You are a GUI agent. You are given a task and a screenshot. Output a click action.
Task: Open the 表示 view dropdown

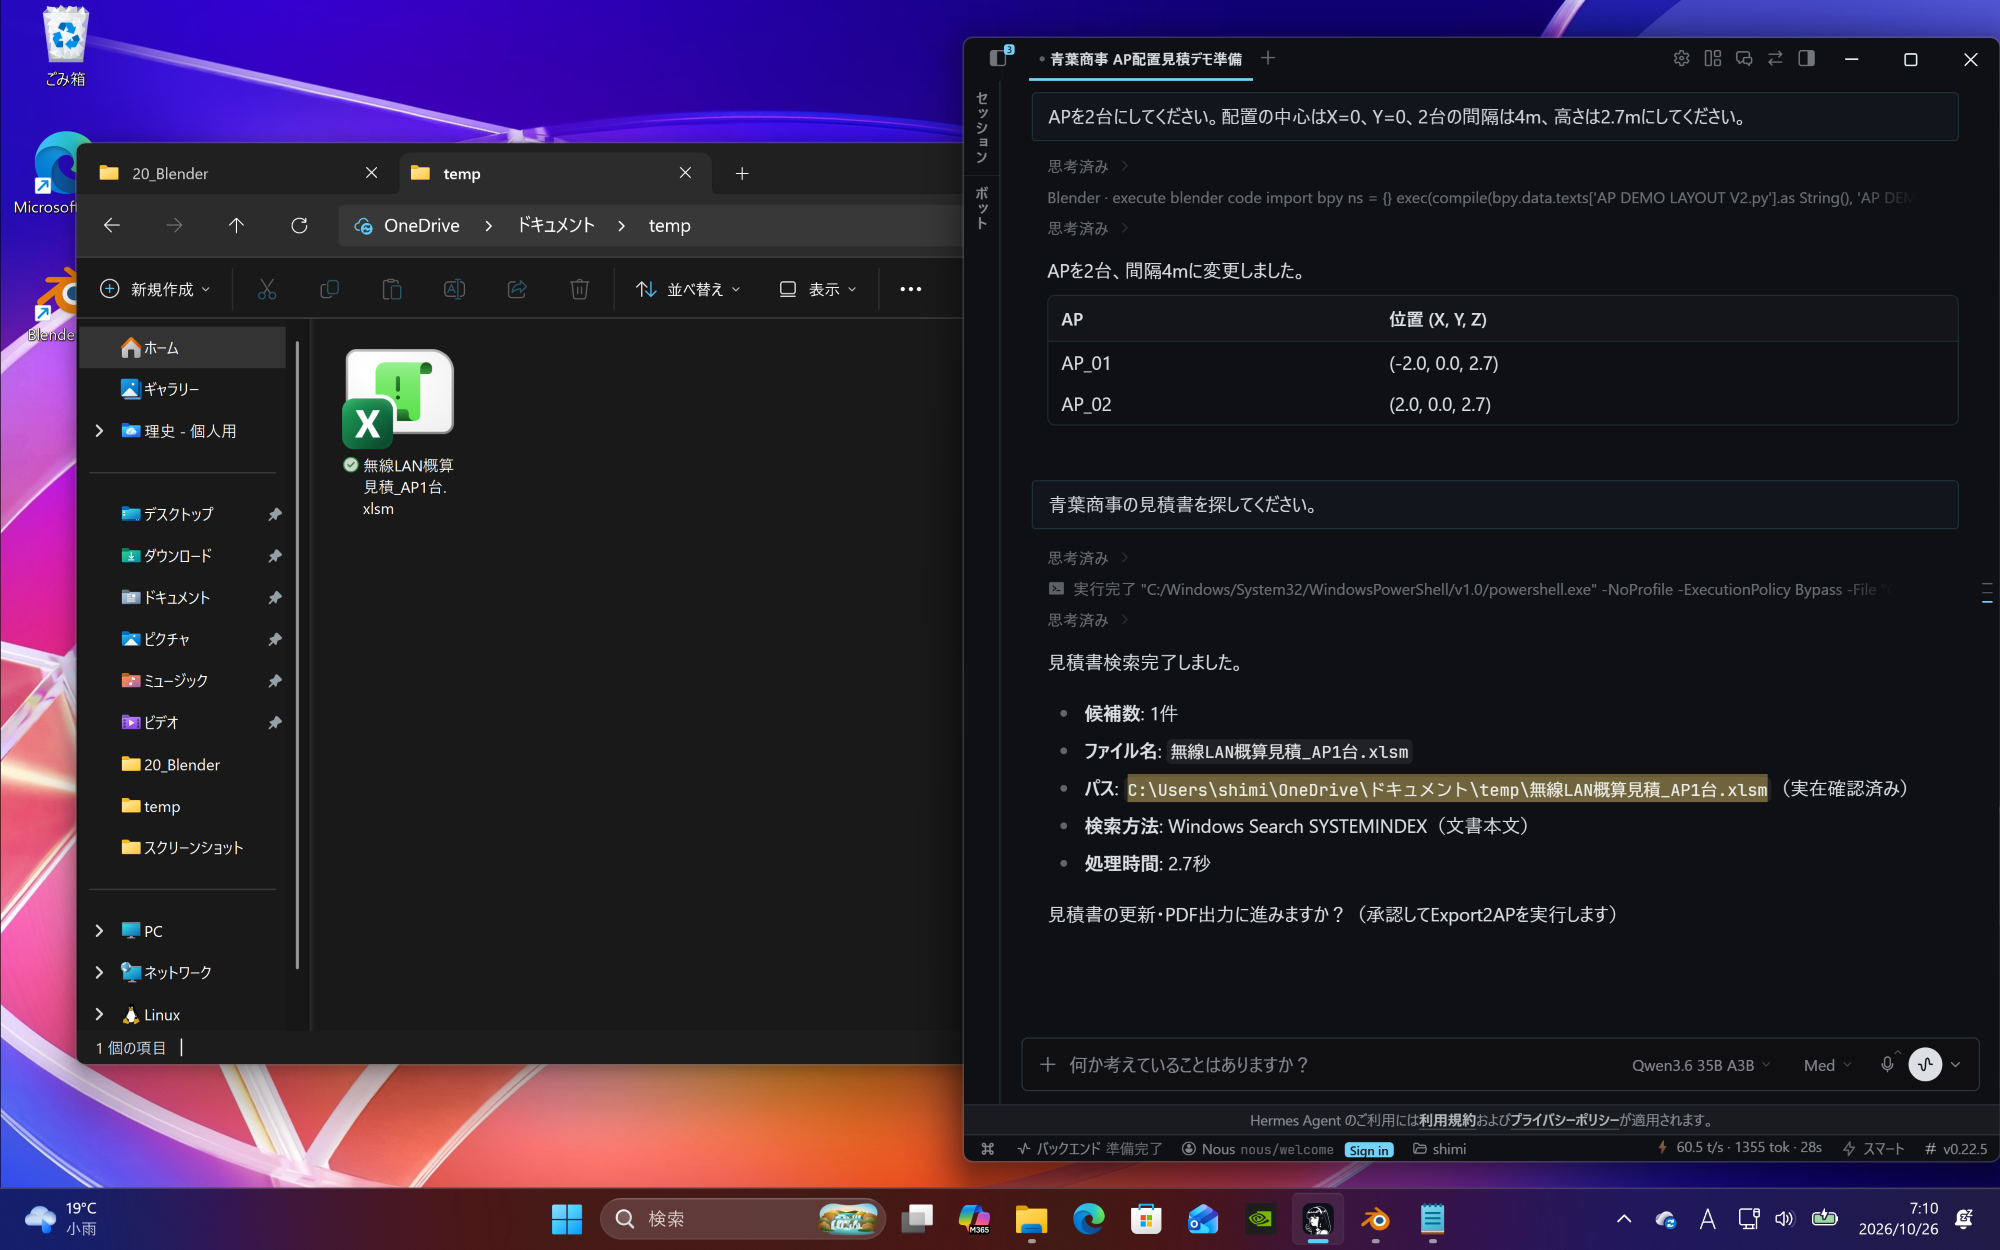[x=817, y=289]
